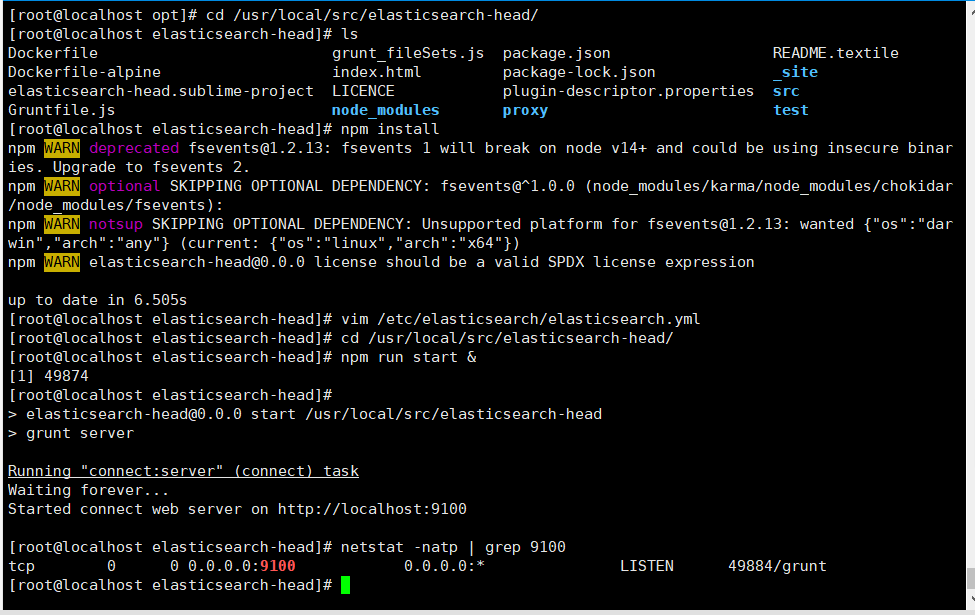Click the WARN label before 'notsup'
The height and width of the screenshot is (615, 975).
click(62, 224)
